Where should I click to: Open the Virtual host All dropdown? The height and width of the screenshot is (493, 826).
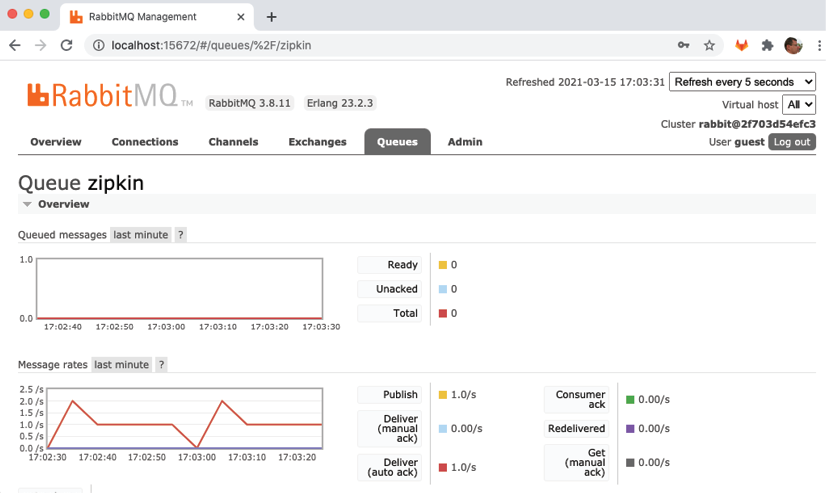coord(799,104)
